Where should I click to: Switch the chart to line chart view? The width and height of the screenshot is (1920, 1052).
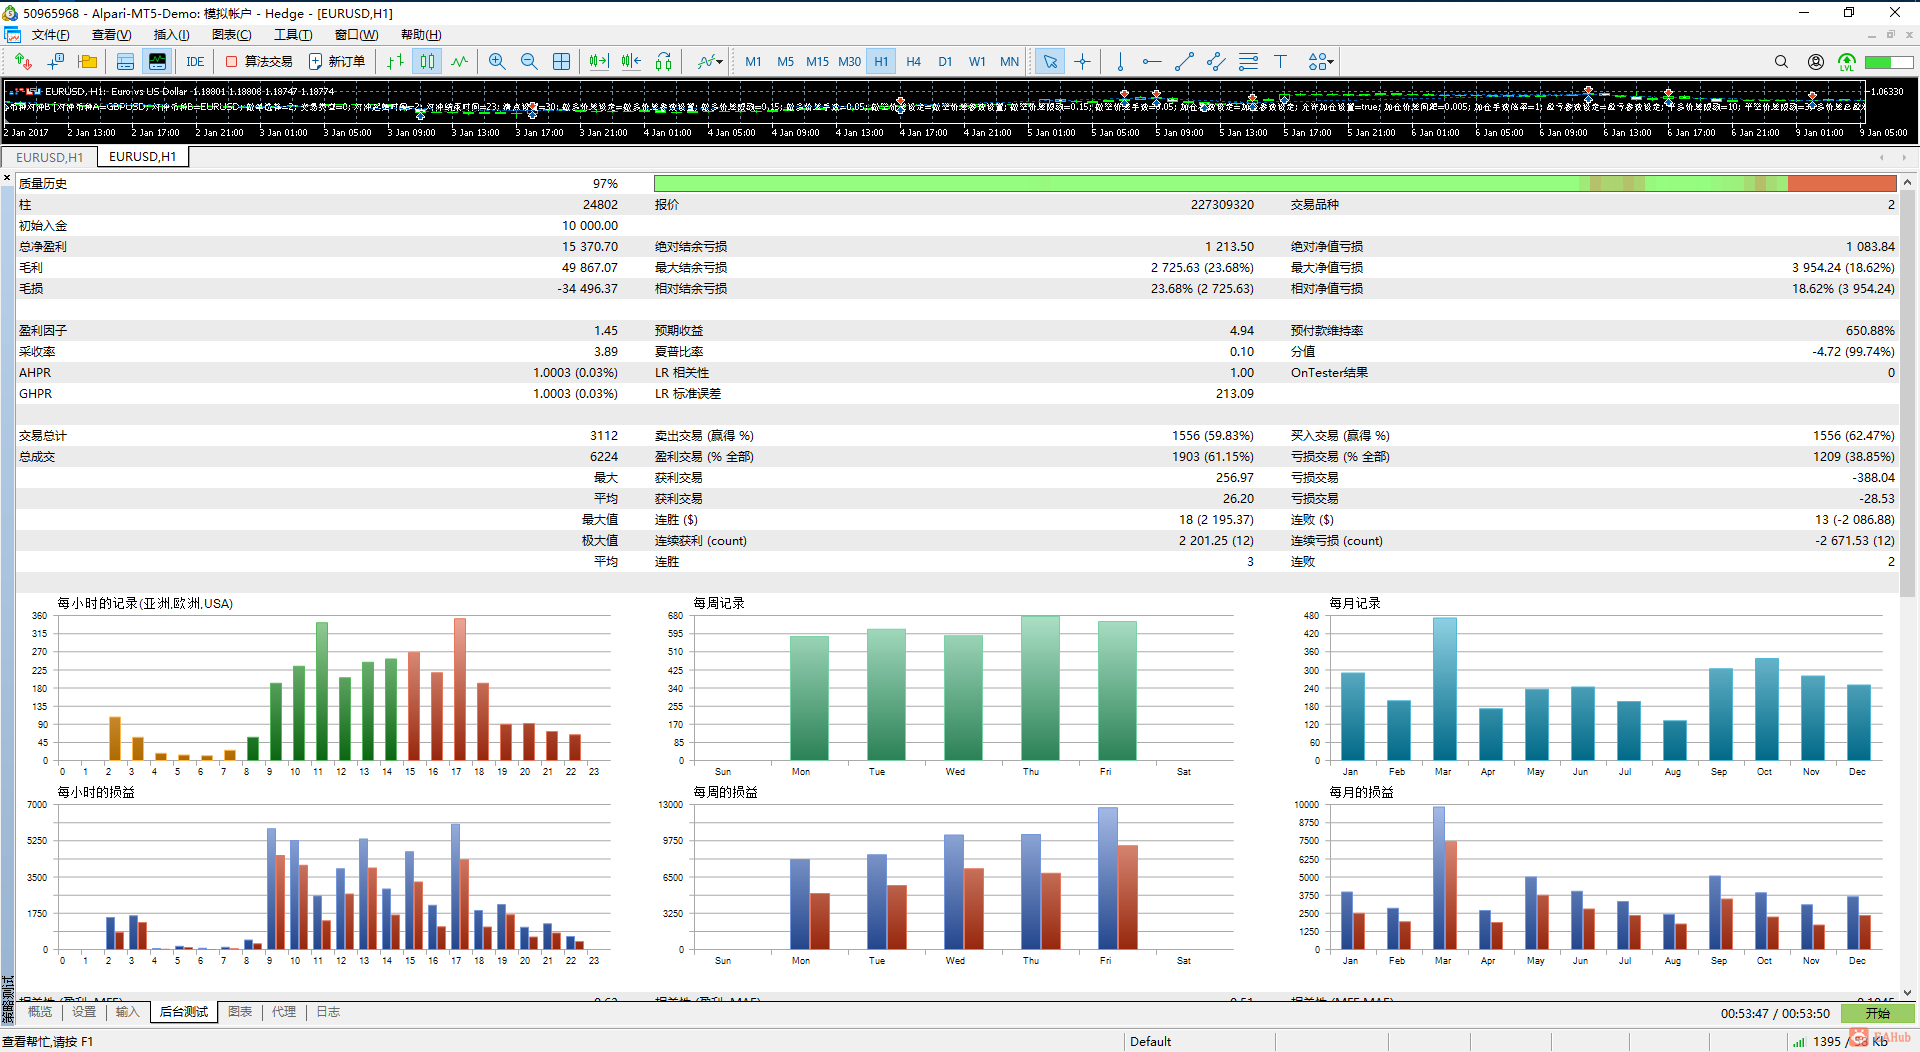click(459, 62)
